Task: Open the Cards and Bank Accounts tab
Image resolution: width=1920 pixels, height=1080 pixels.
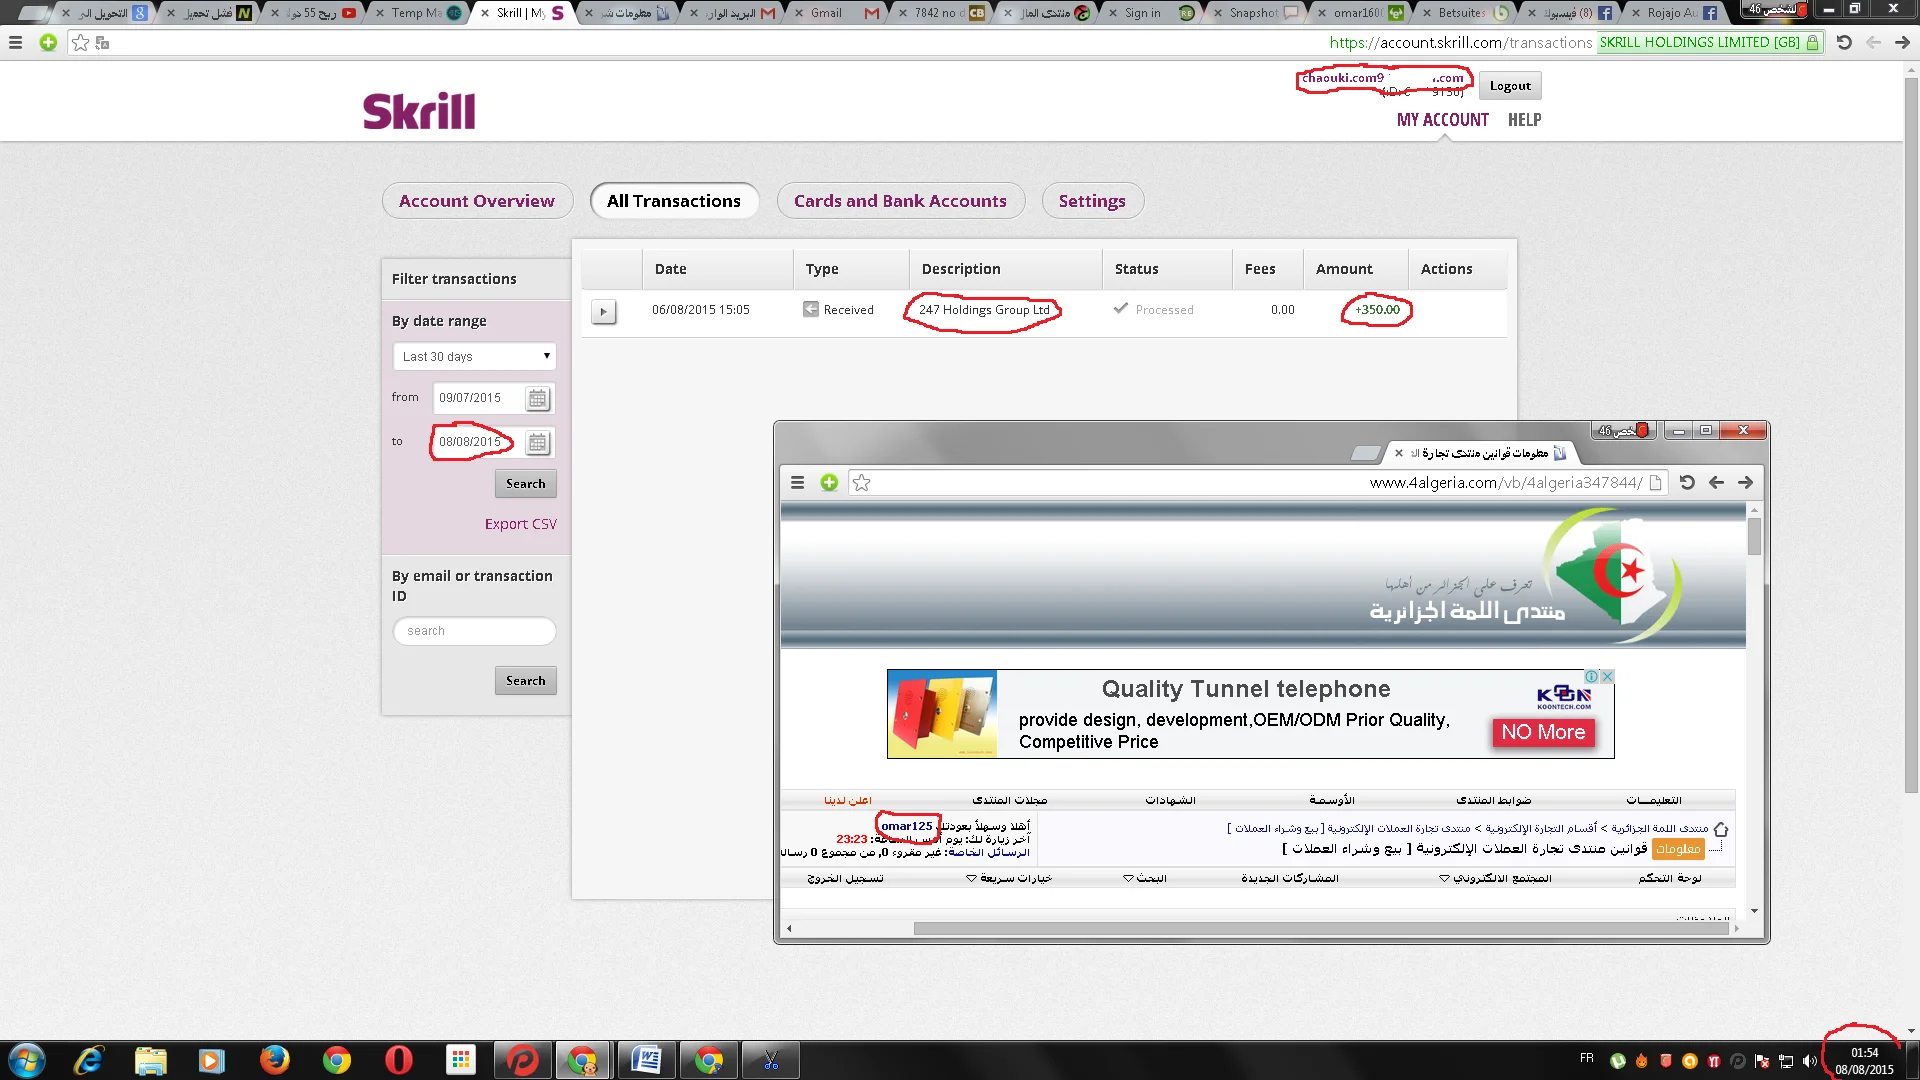Action: point(900,201)
